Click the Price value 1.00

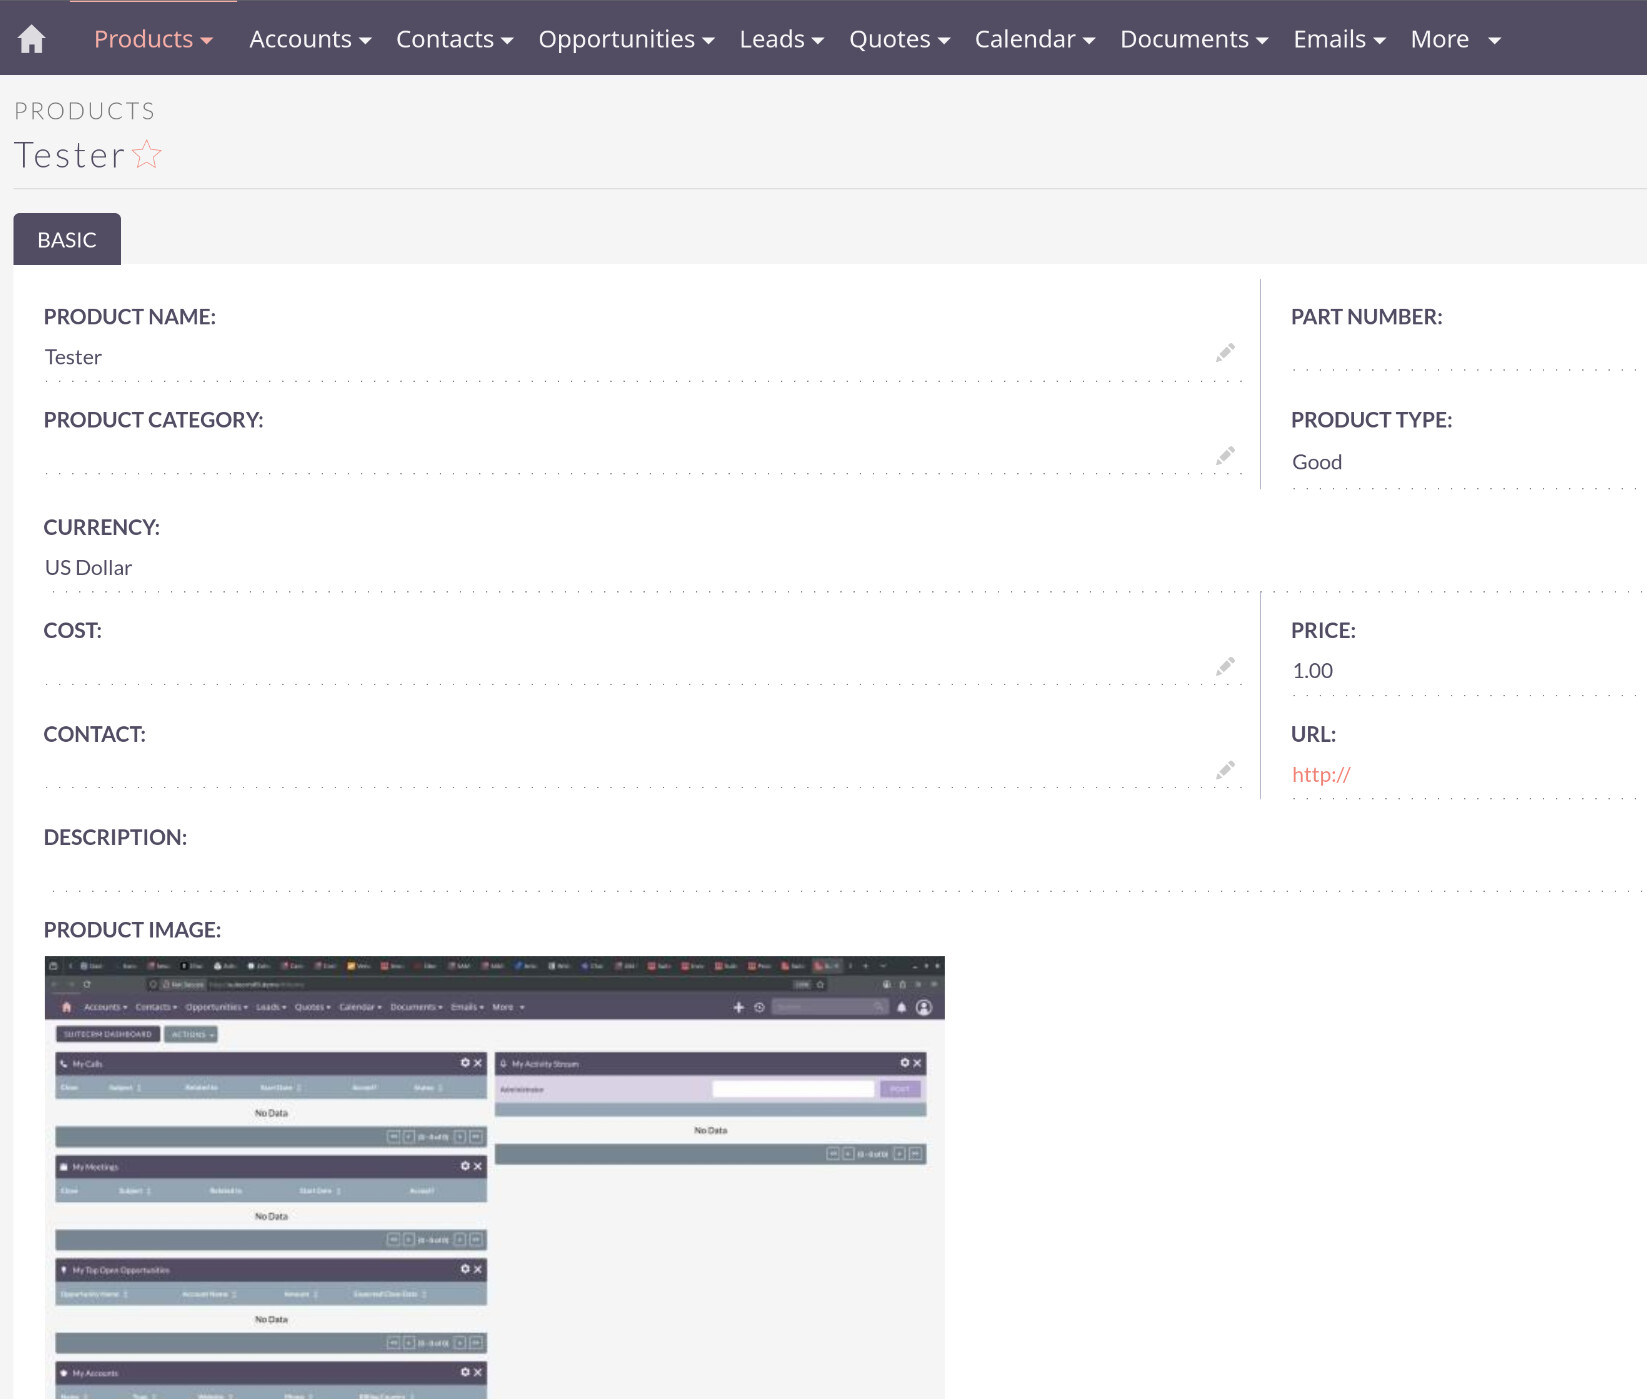coord(1312,671)
